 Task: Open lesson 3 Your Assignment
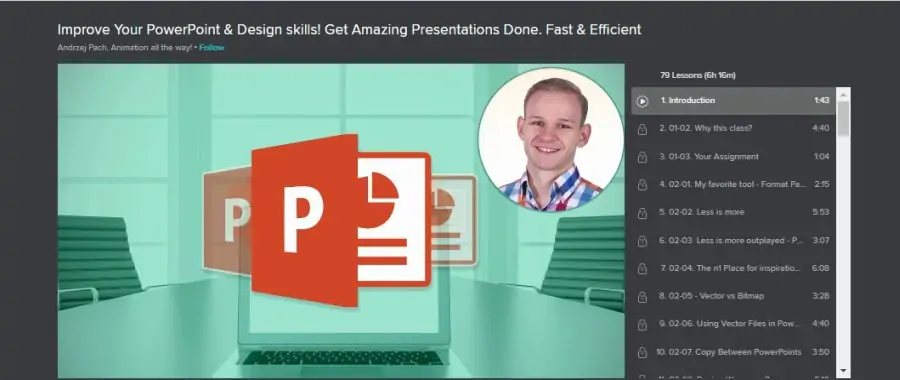point(734,156)
